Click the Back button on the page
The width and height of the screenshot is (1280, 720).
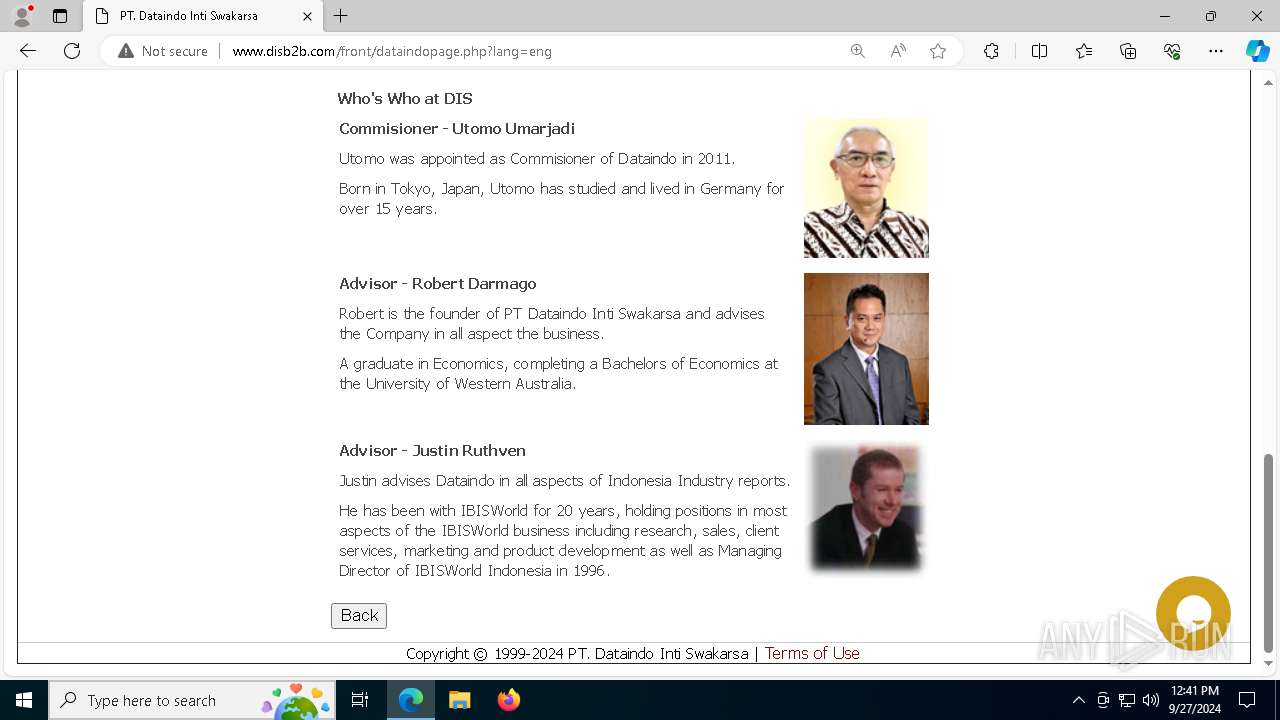pos(359,616)
